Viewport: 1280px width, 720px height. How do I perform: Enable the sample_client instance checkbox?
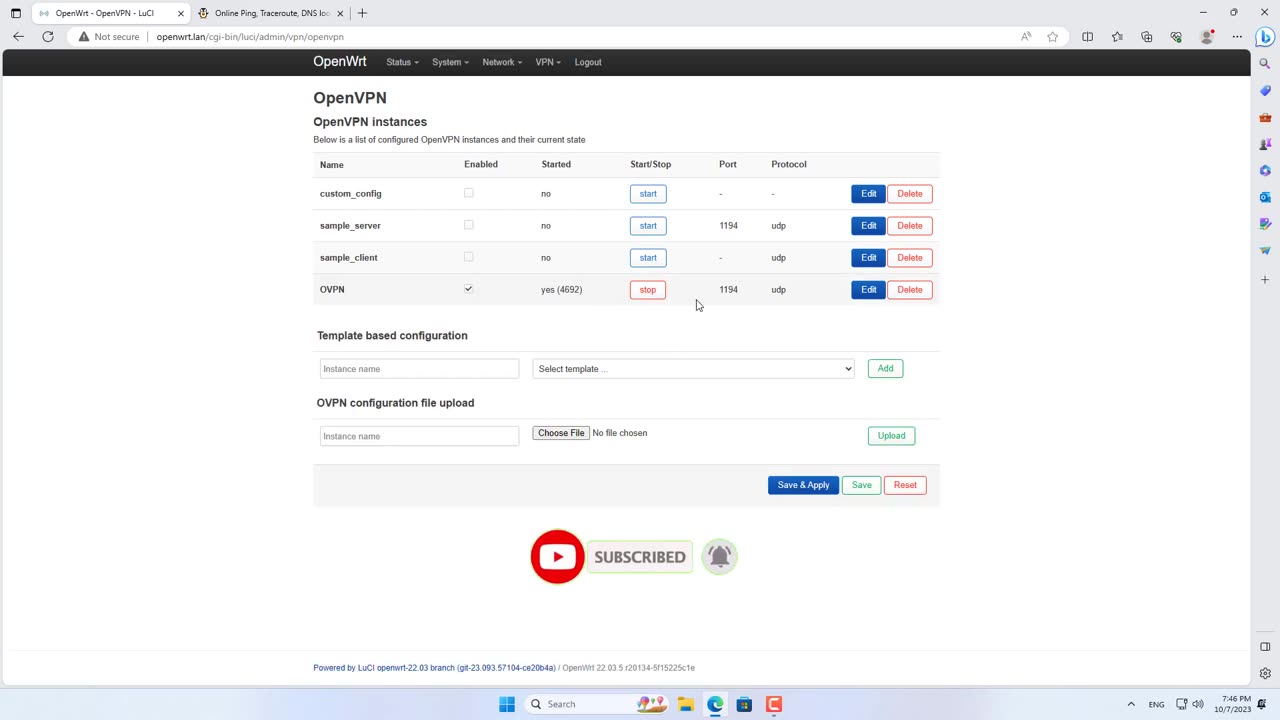pyautogui.click(x=469, y=257)
